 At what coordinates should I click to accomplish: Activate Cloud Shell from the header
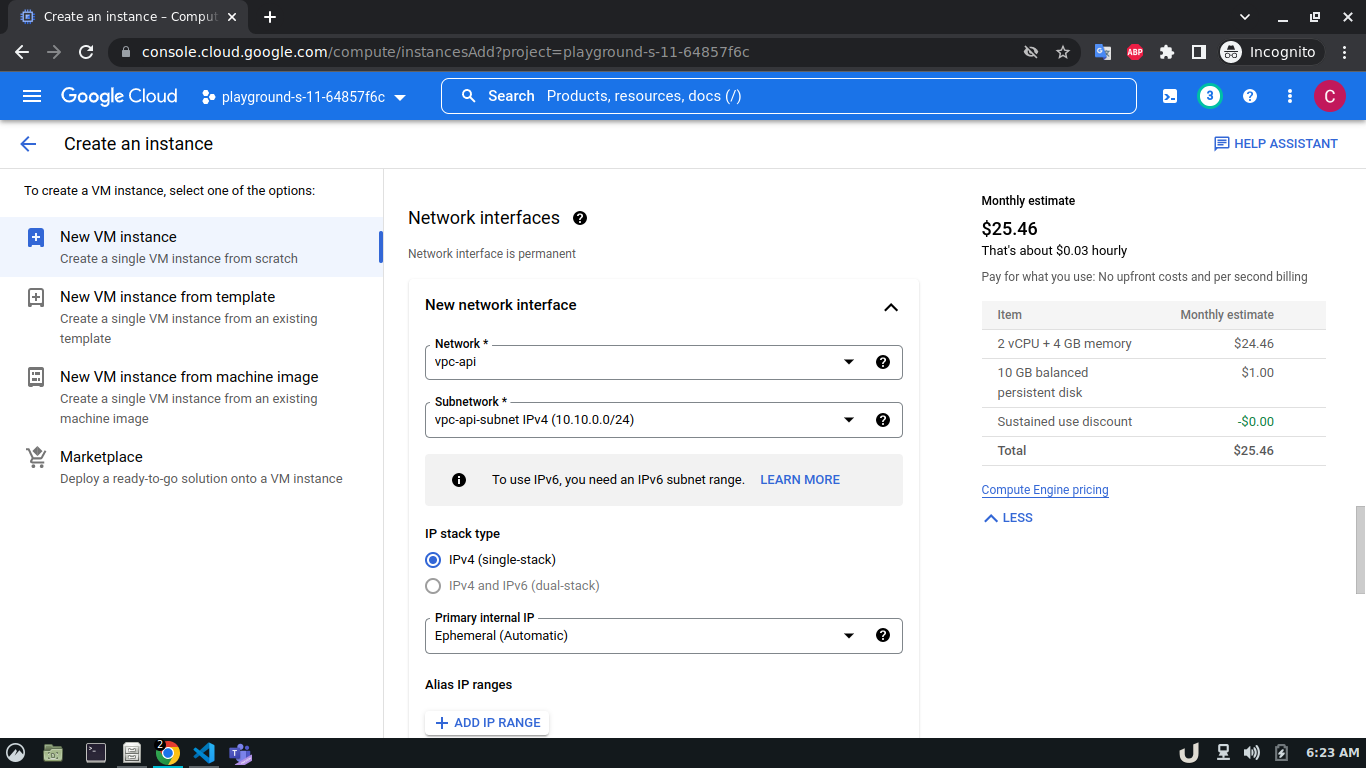pyautogui.click(x=1170, y=96)
